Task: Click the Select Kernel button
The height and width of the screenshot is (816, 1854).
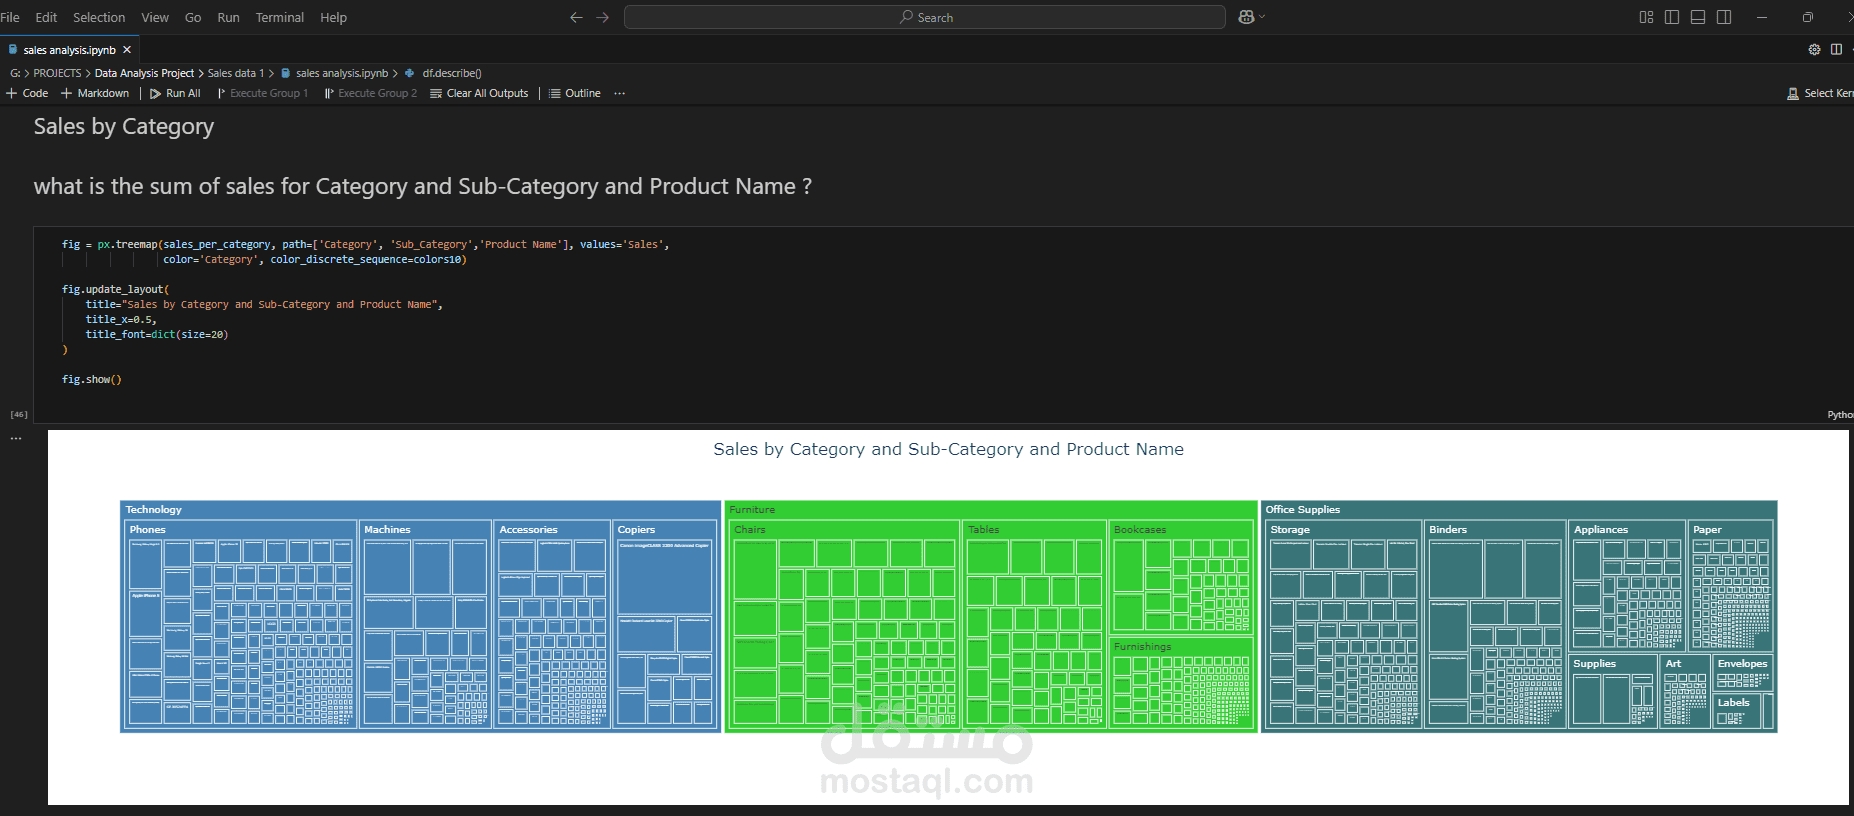Action: click(1821, 93)
